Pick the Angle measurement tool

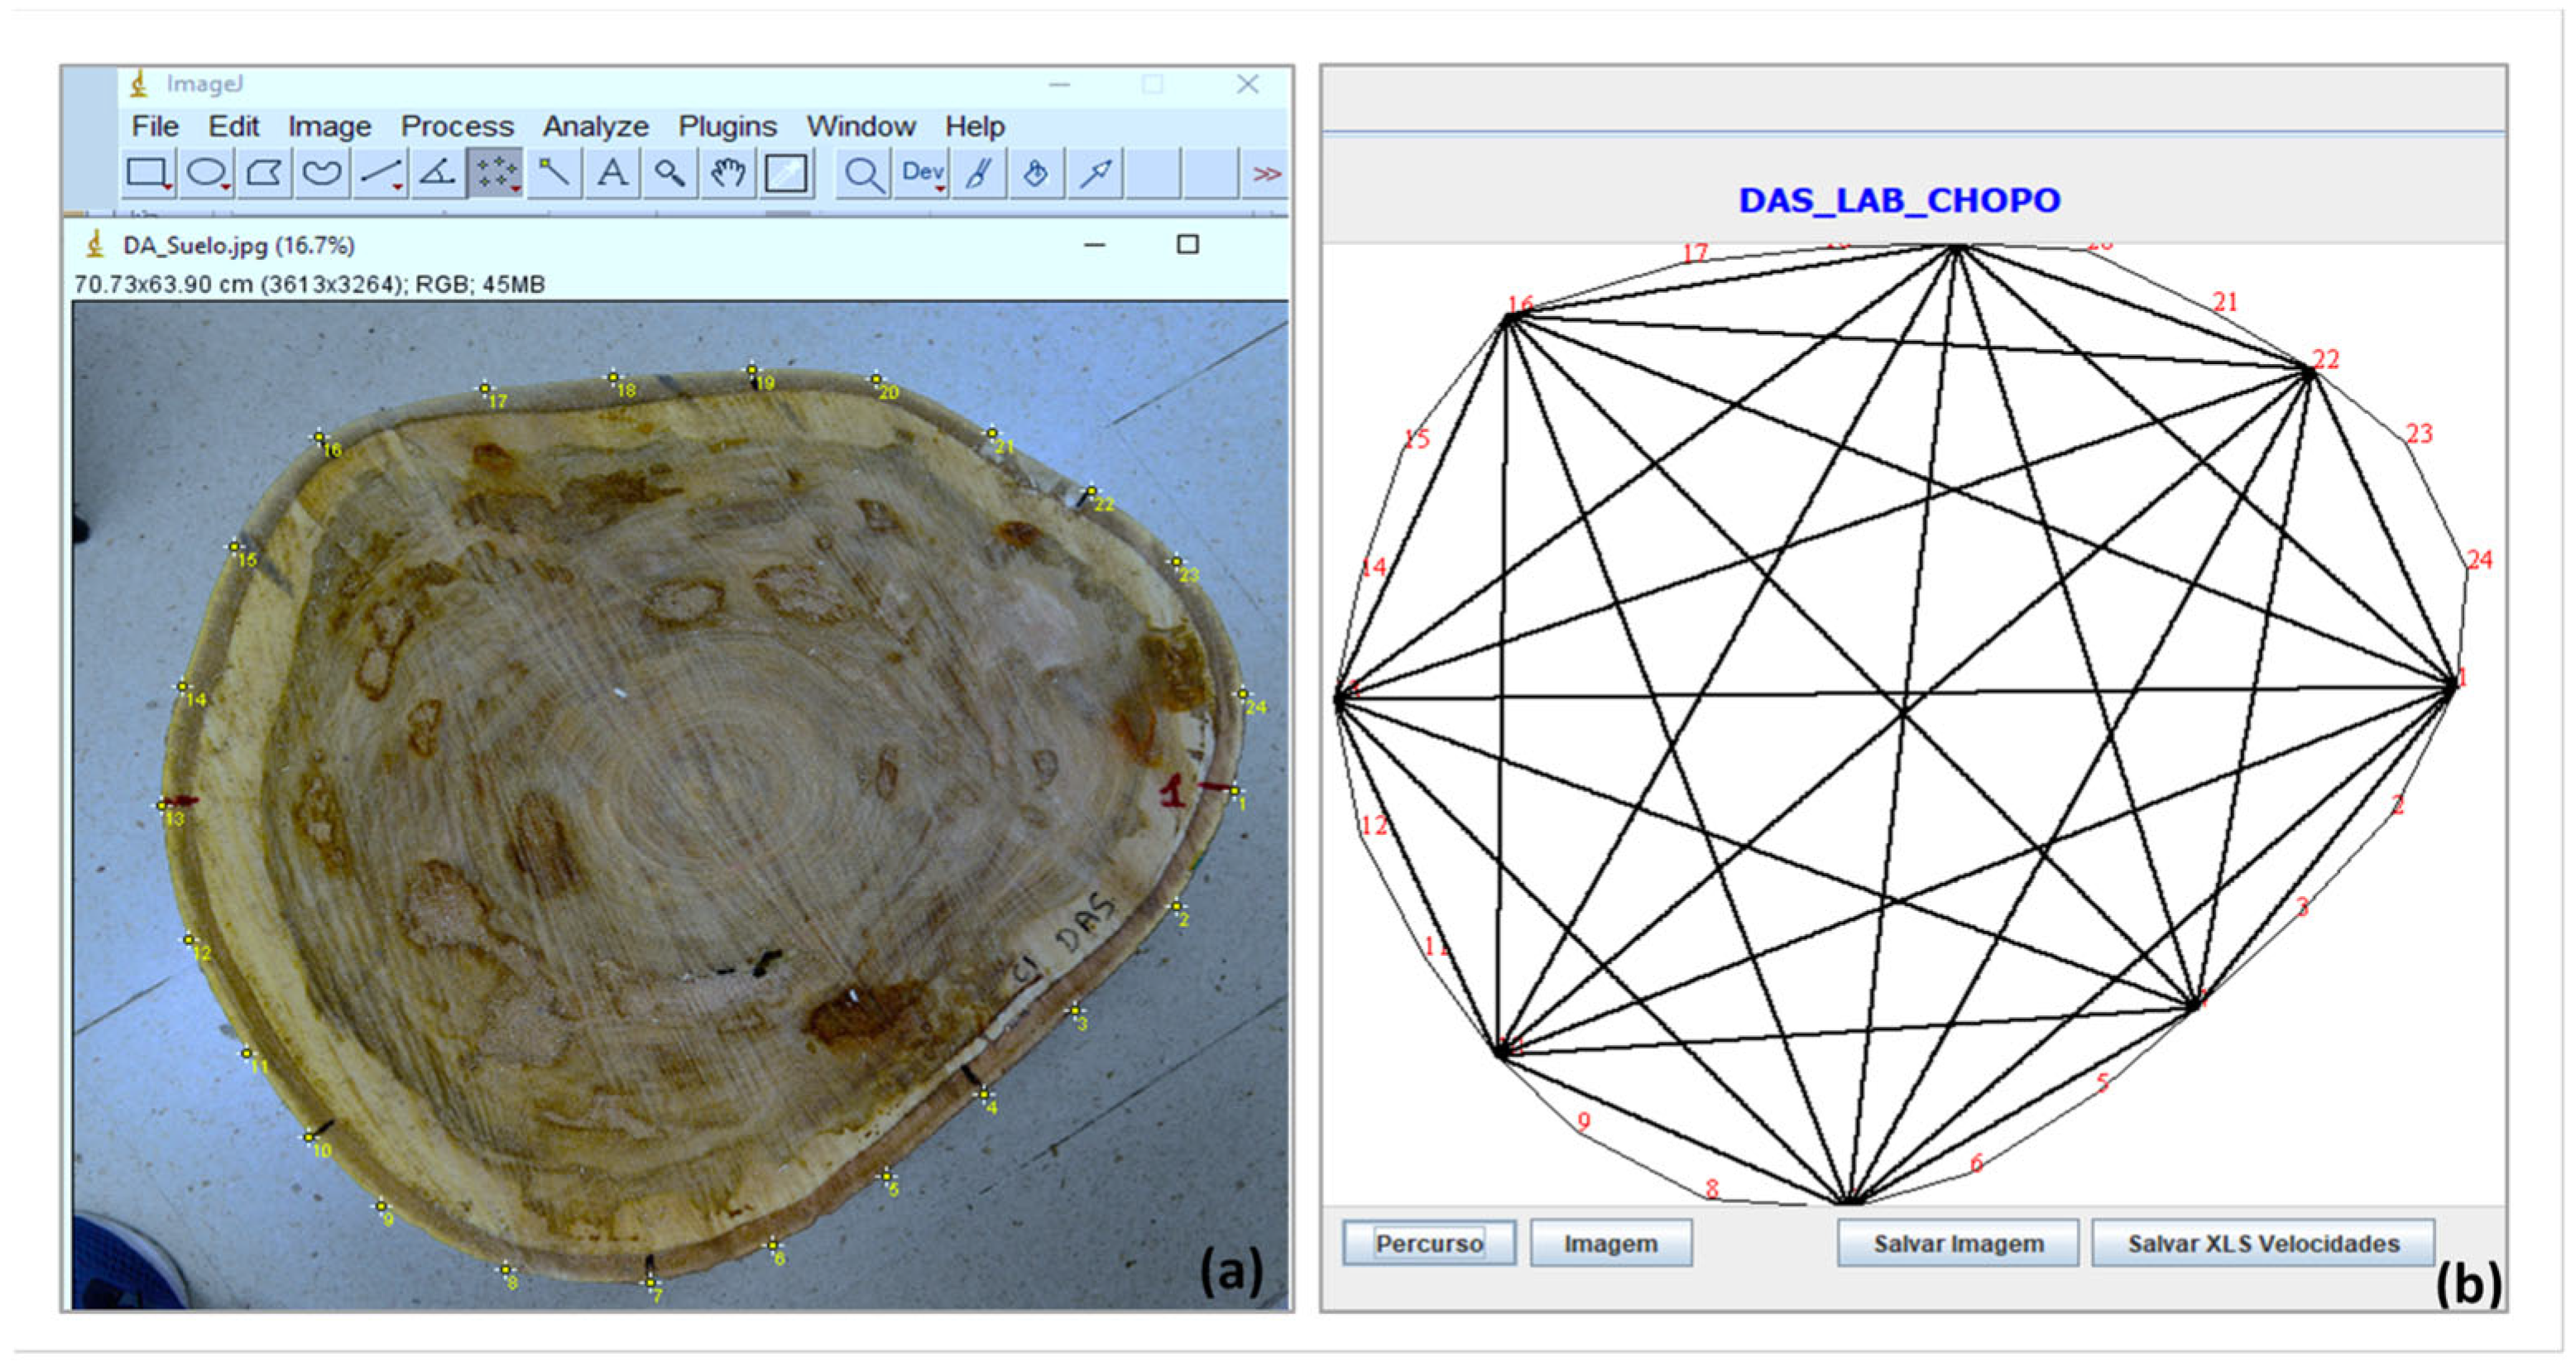coord(437,173)
